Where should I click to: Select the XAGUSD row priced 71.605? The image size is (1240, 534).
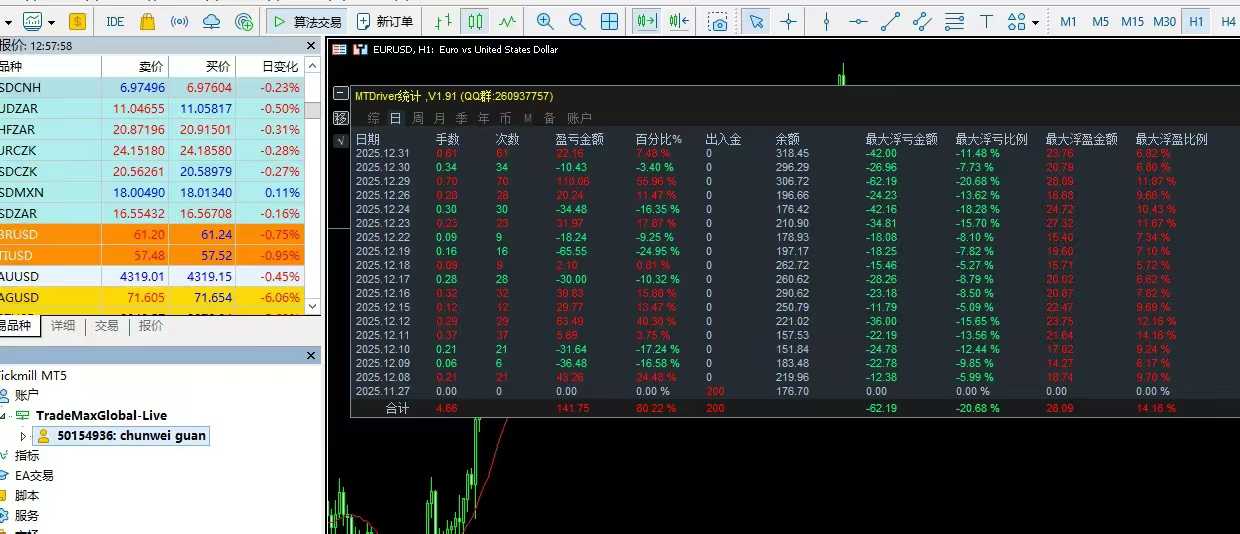[152, 297]
